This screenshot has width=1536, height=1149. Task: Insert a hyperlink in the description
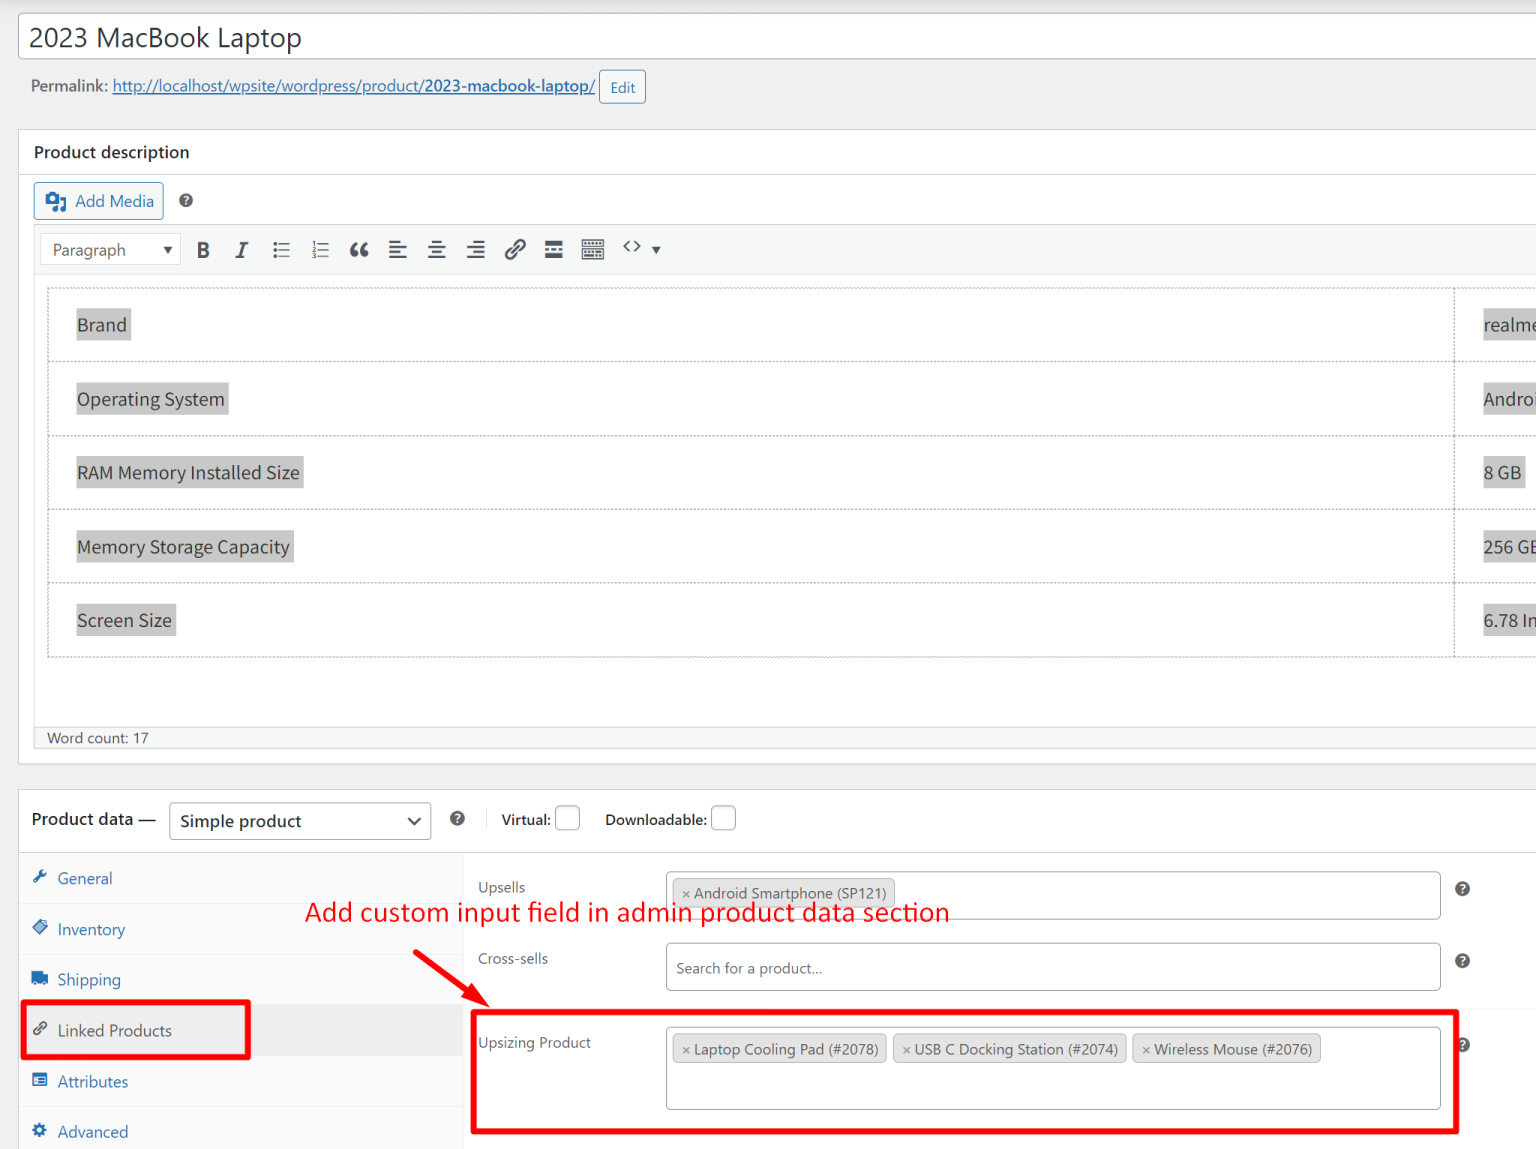click(514, 249)
